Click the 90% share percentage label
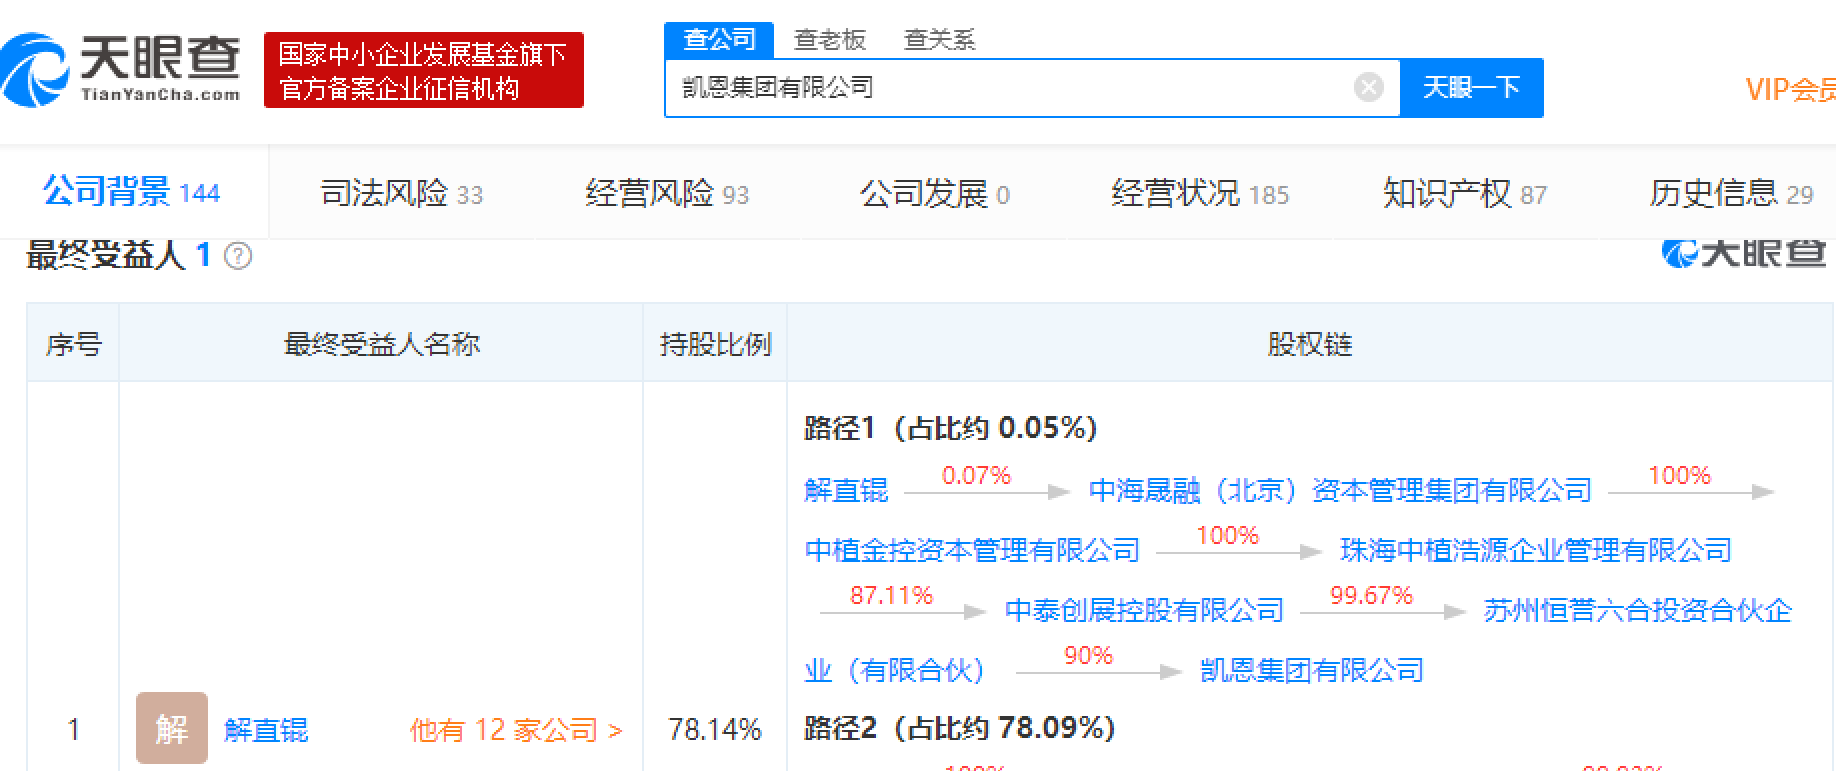The height and width of the screenshot is (771, 1836). point(1088,655)
